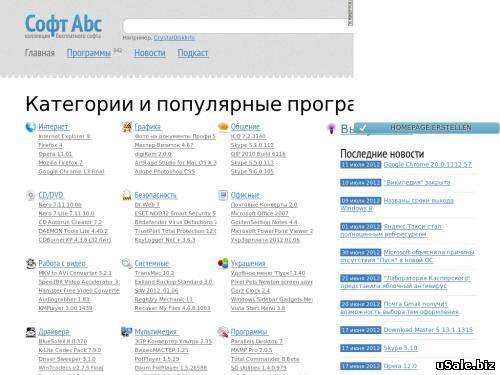Viewport: 500px width, 375px height.
Task: Open the Microsoft Office 2007 link
Action: tap(260, 213)
